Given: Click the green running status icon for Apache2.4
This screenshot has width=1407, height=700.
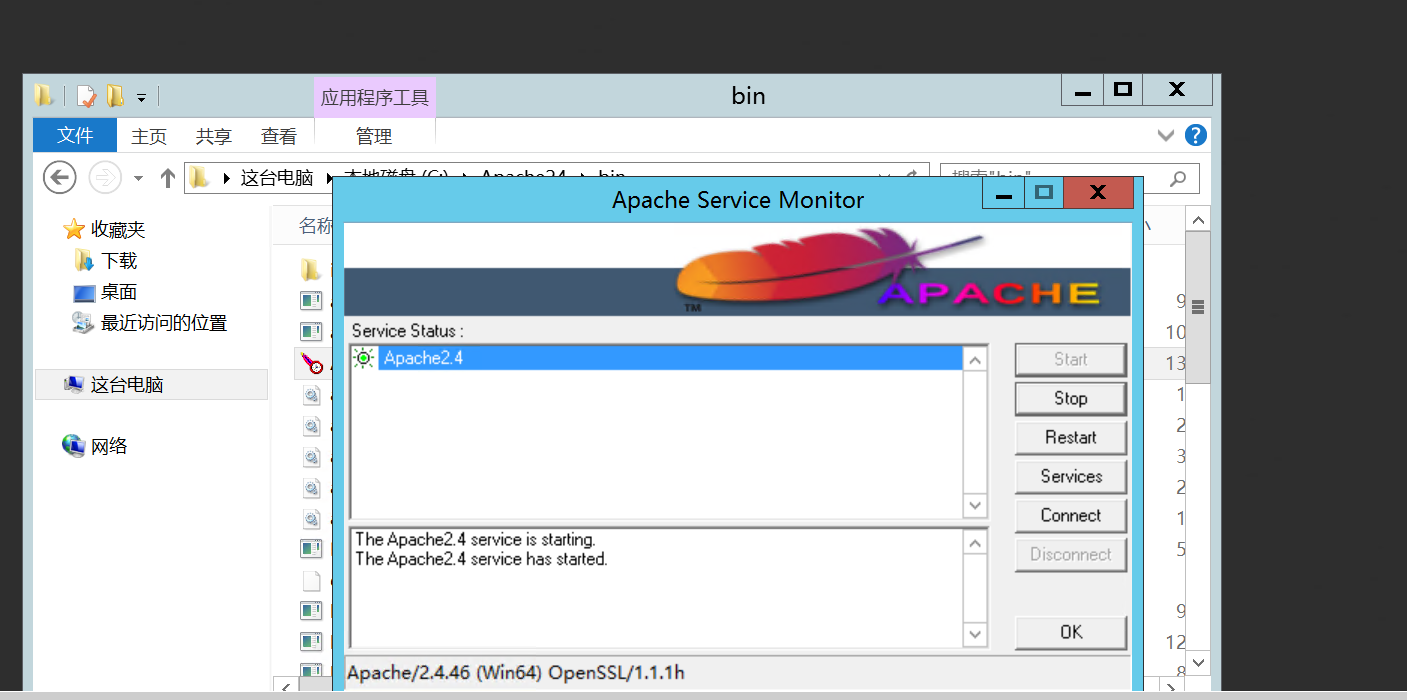Looking at the screenshot, I should (364, 358).
